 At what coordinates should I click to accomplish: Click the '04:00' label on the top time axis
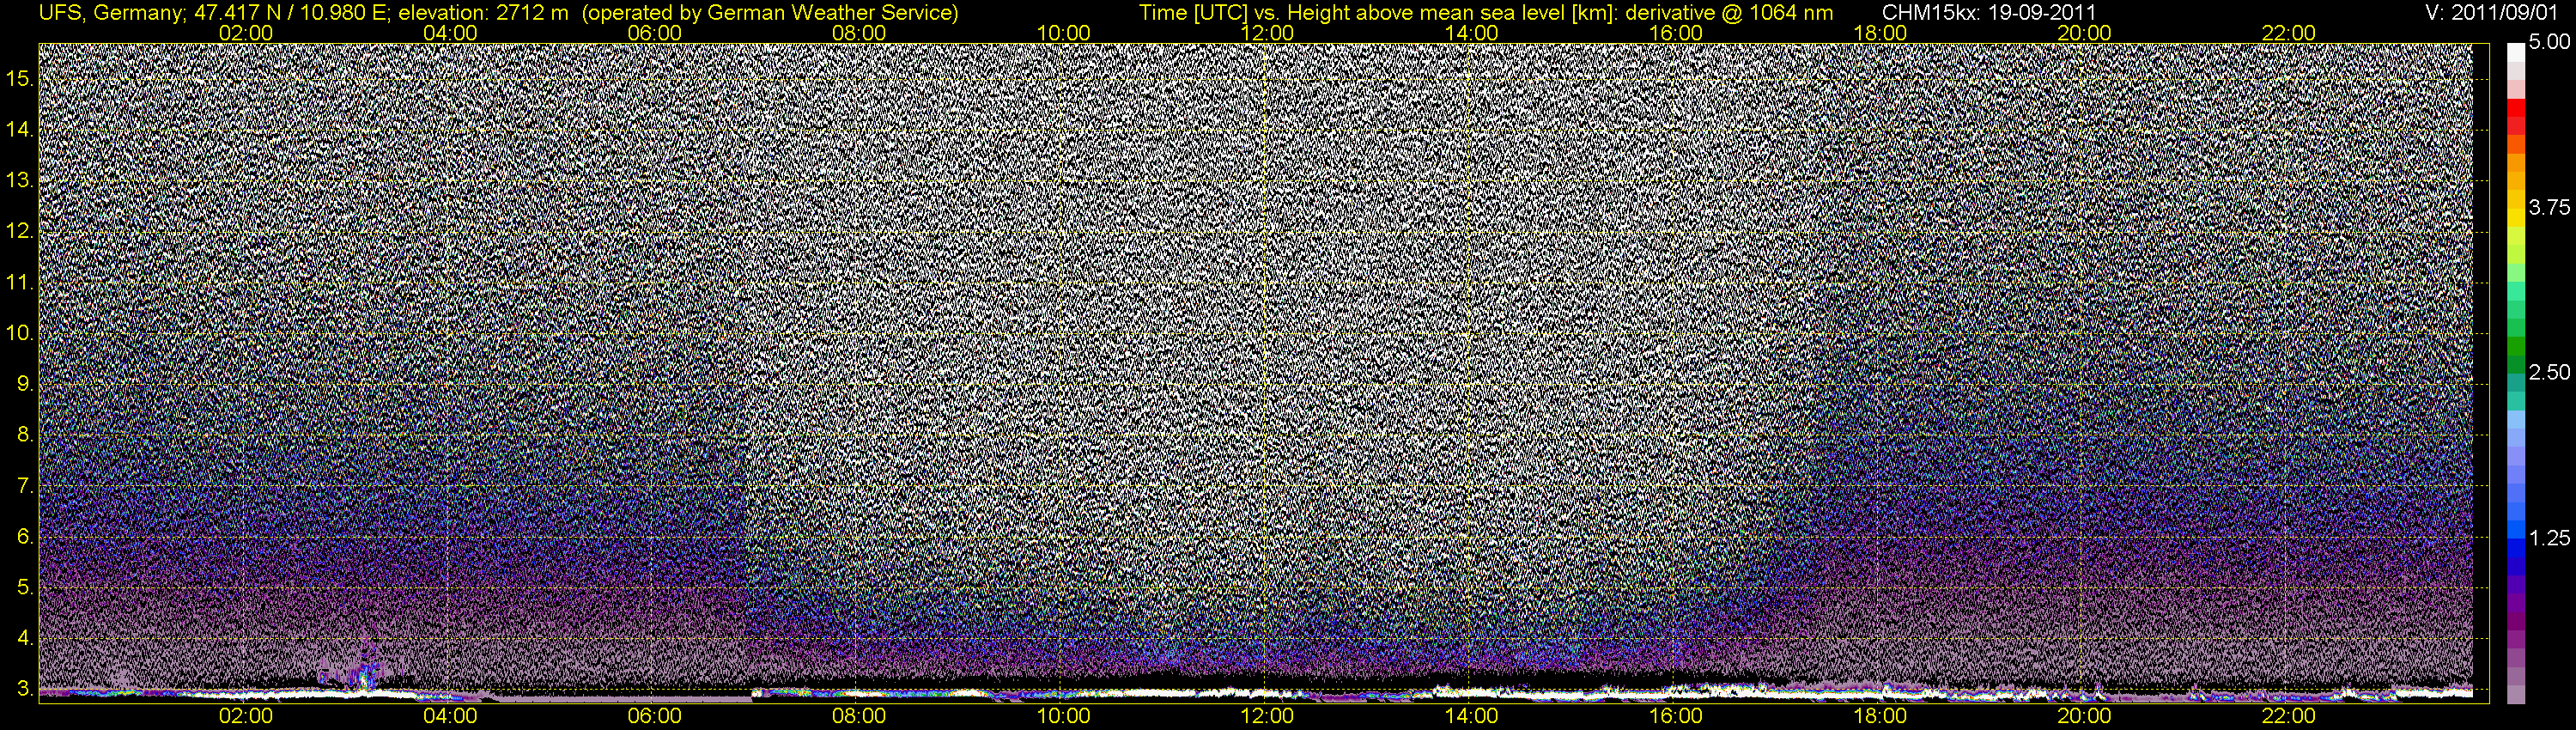tap(450, 33)
